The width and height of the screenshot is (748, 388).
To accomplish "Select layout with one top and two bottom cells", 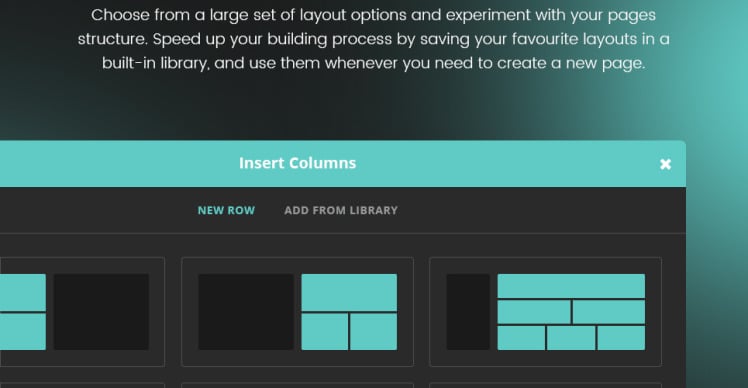I will pos(297,312).
